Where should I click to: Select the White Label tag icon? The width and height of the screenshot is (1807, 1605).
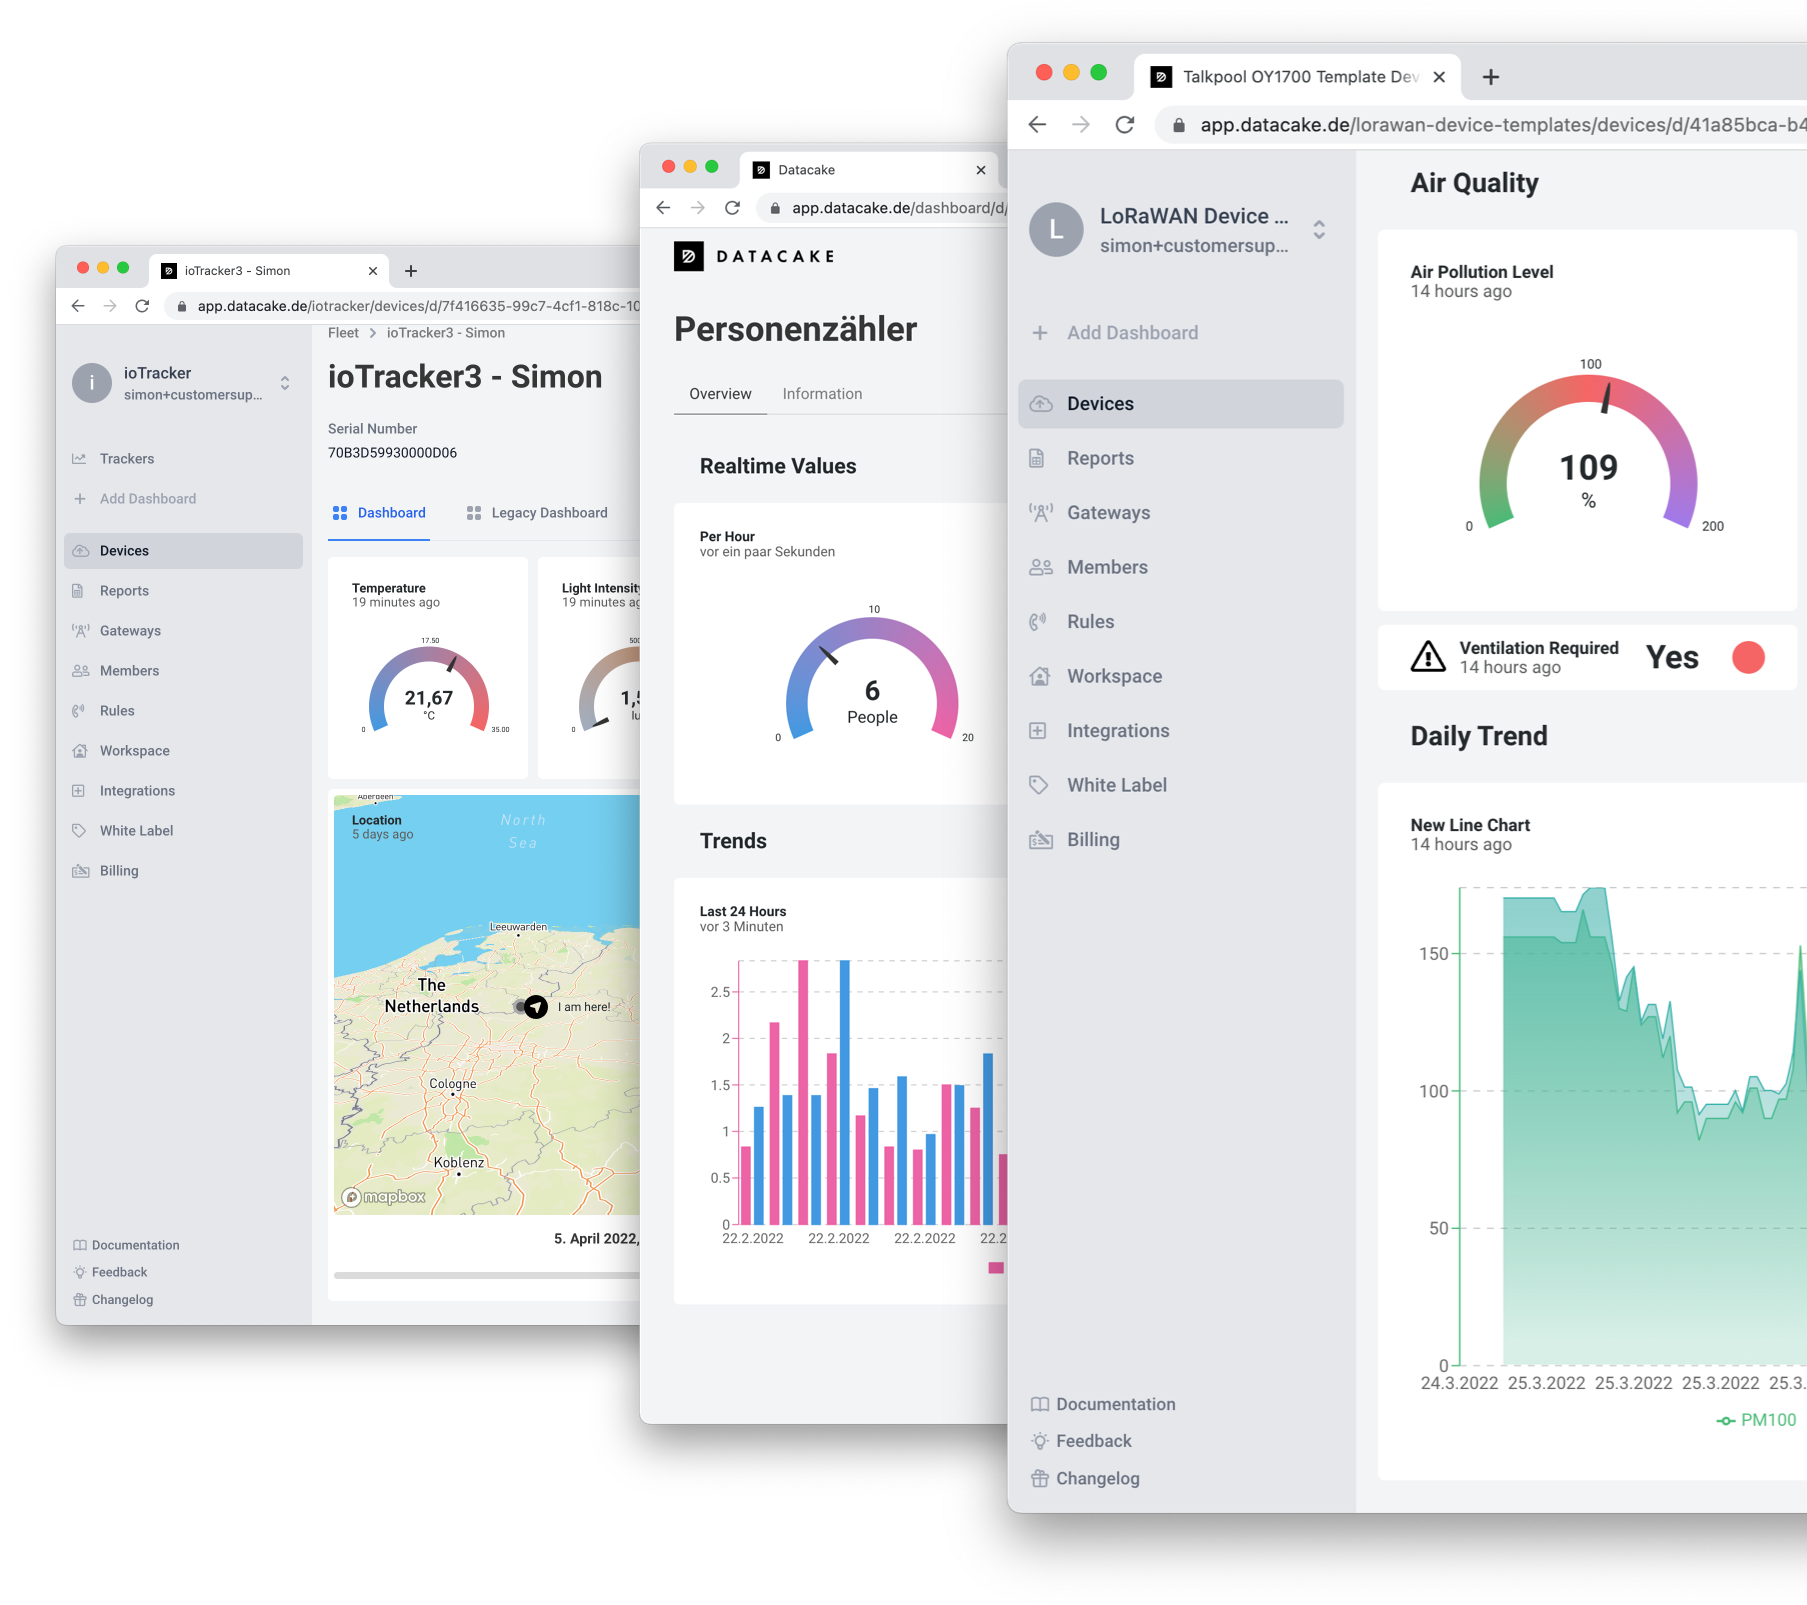click(x=1040, y=784)
